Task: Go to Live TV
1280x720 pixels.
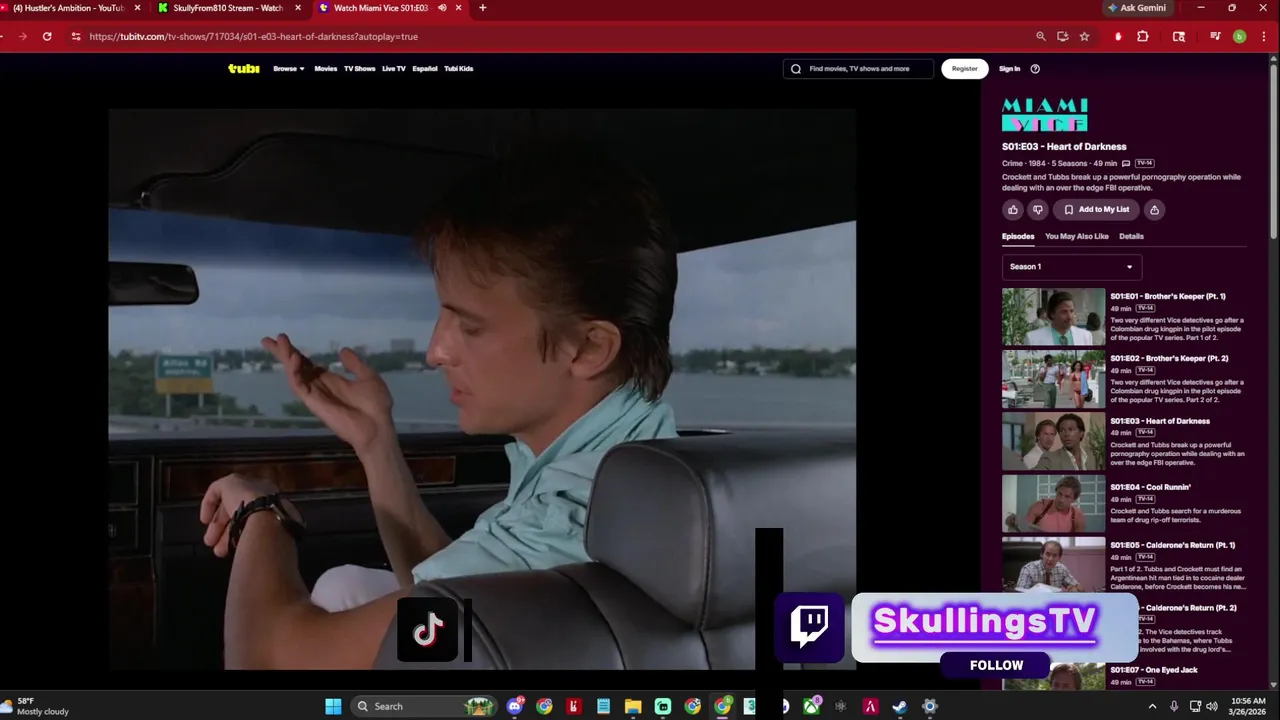Action: (x=394, y=69)
